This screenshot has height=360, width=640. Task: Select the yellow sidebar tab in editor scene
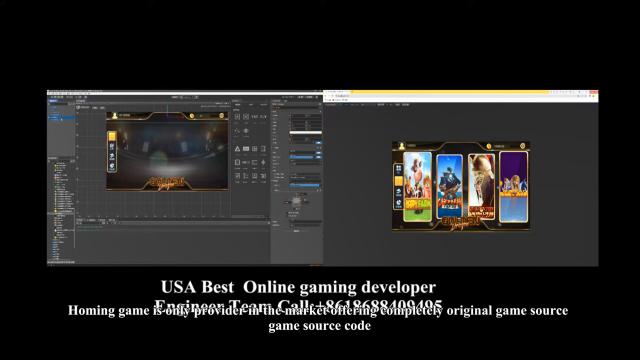pyautogui.click(x=112, y=136)
